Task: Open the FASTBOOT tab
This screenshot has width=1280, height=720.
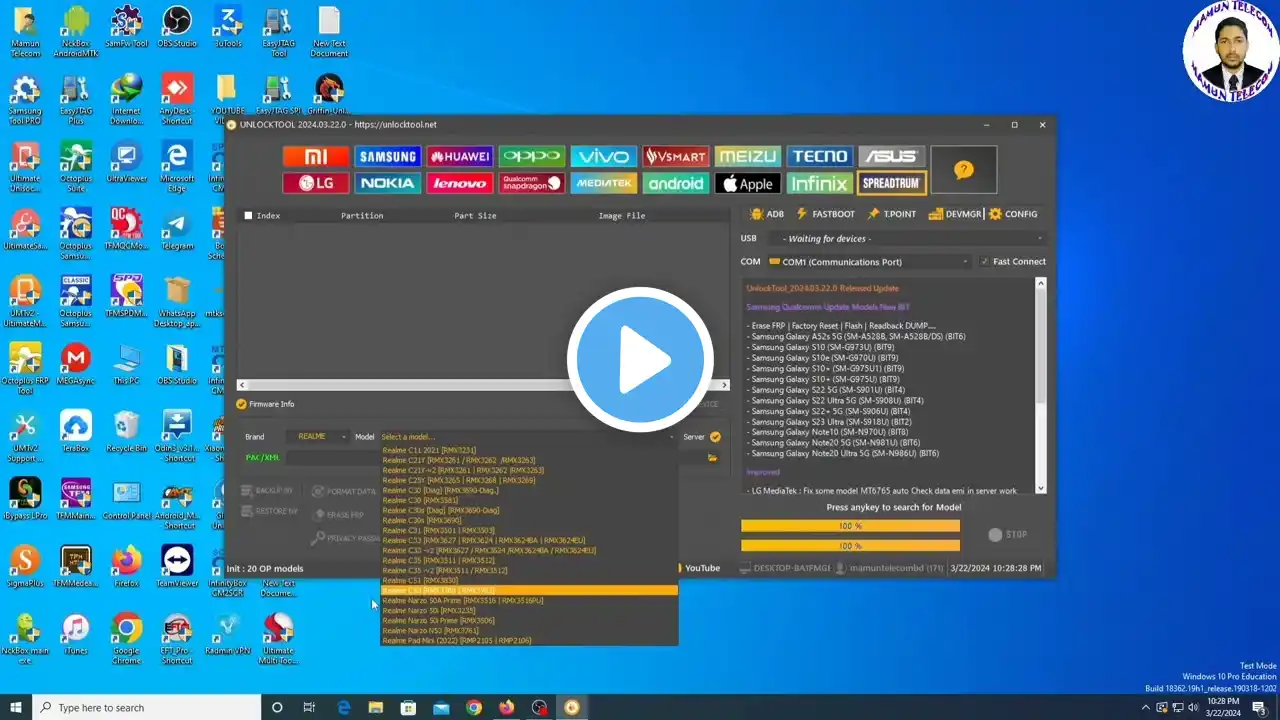Action: (825, 214)
